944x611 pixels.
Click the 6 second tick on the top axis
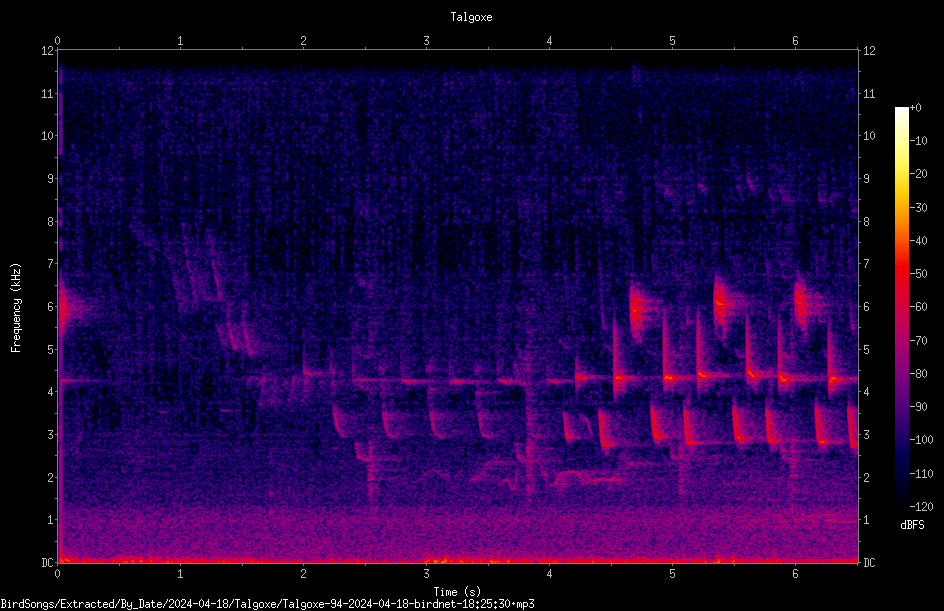point(795,41)
